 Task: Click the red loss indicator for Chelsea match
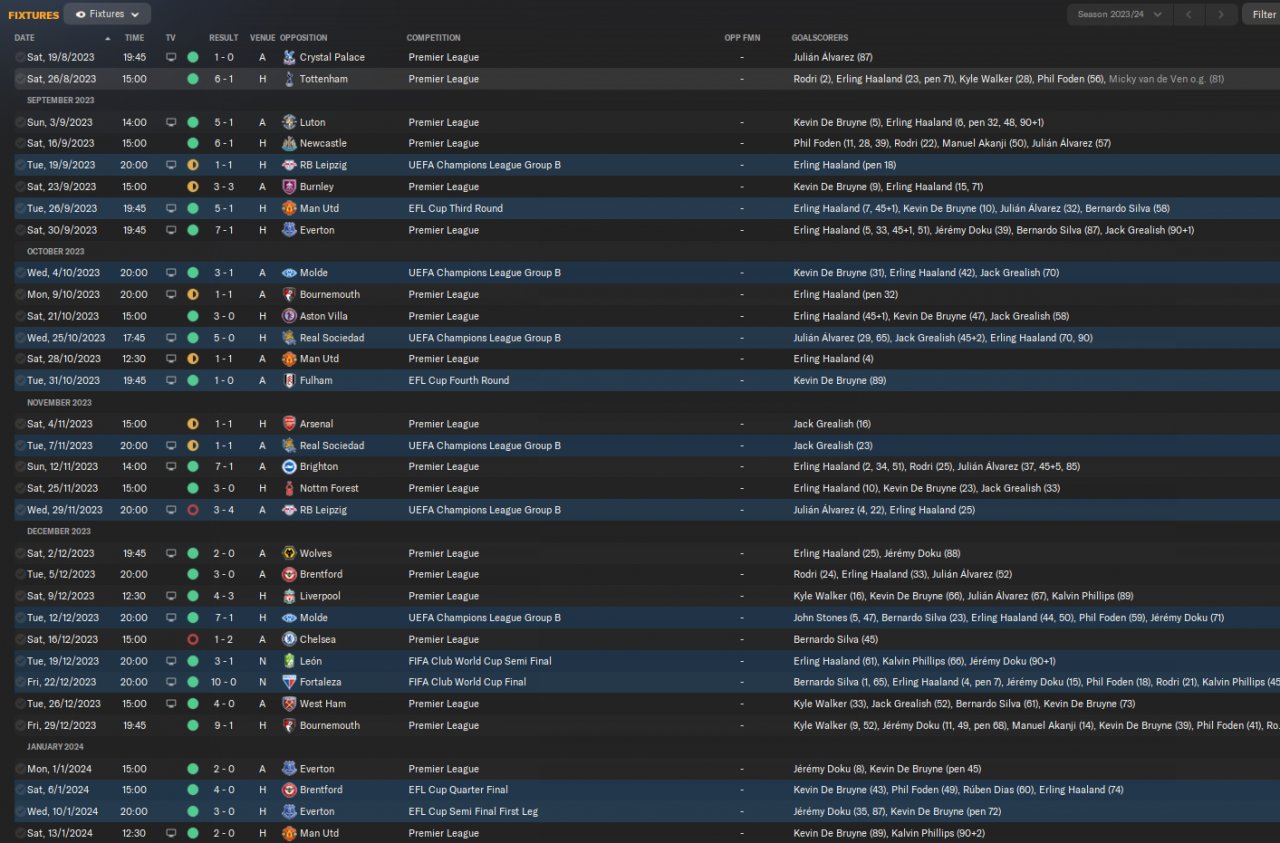click(x=193, y=639)
